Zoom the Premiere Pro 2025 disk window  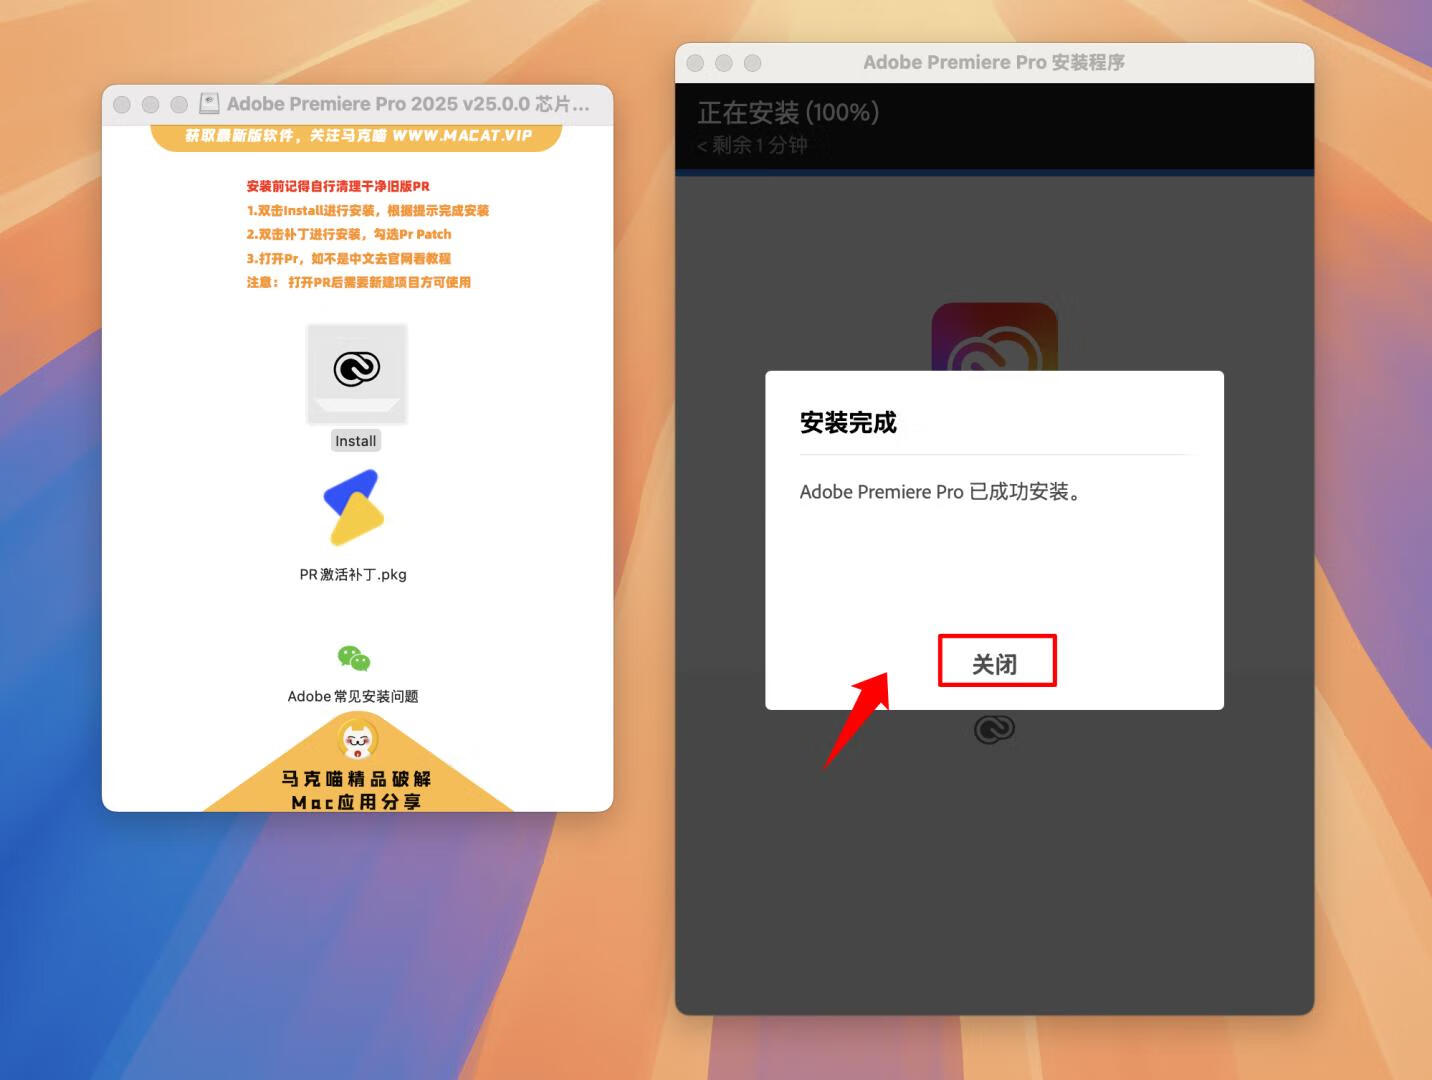tap(179, 104)
